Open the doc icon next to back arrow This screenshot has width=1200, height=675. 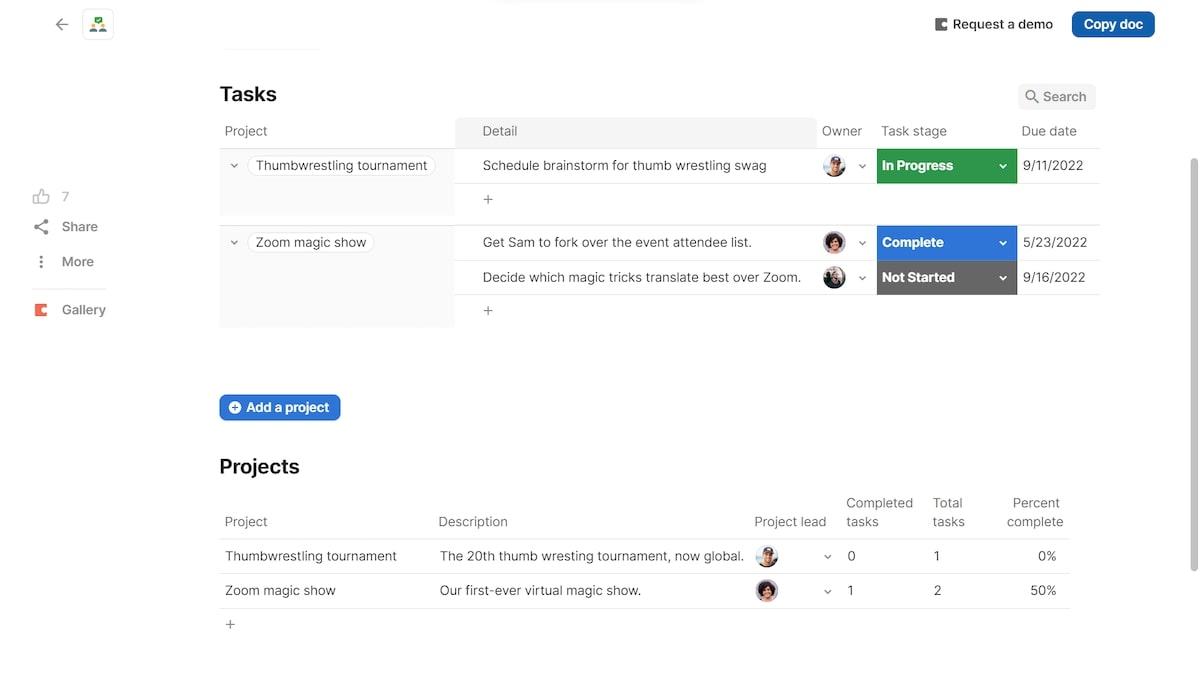(98, 24)
